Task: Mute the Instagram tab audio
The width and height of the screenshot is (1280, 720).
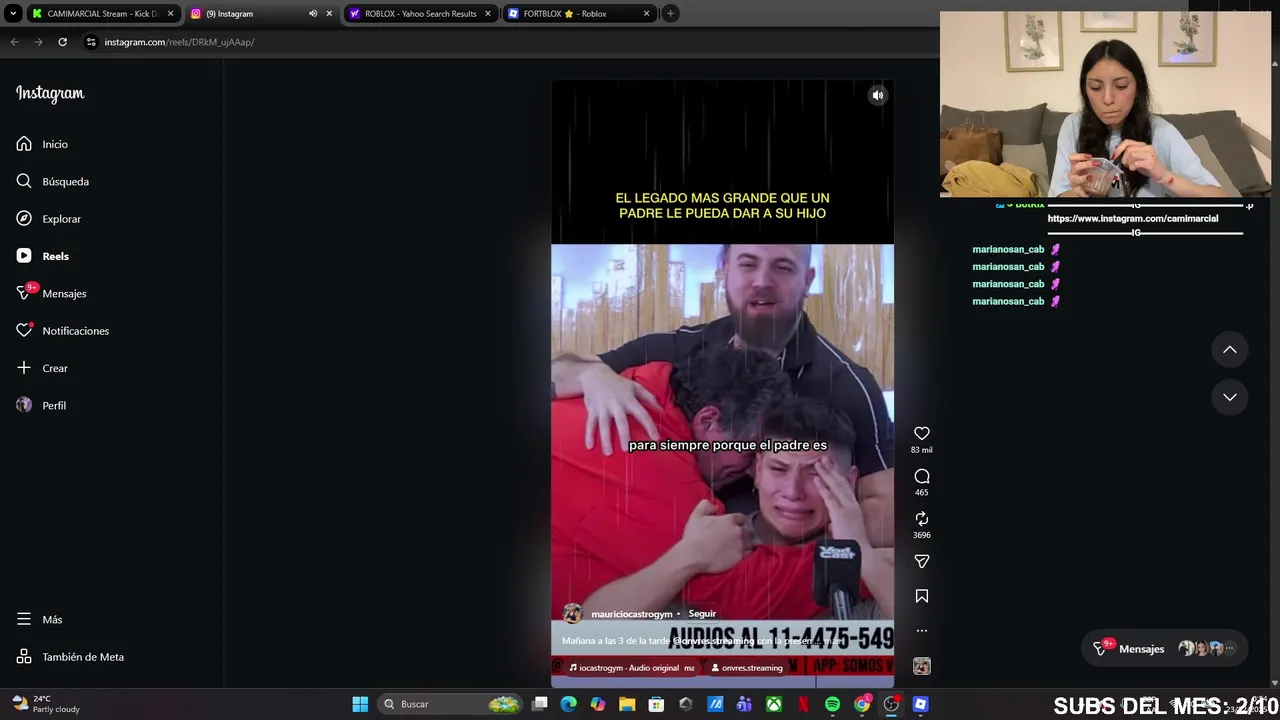Action: pos(313,14)
